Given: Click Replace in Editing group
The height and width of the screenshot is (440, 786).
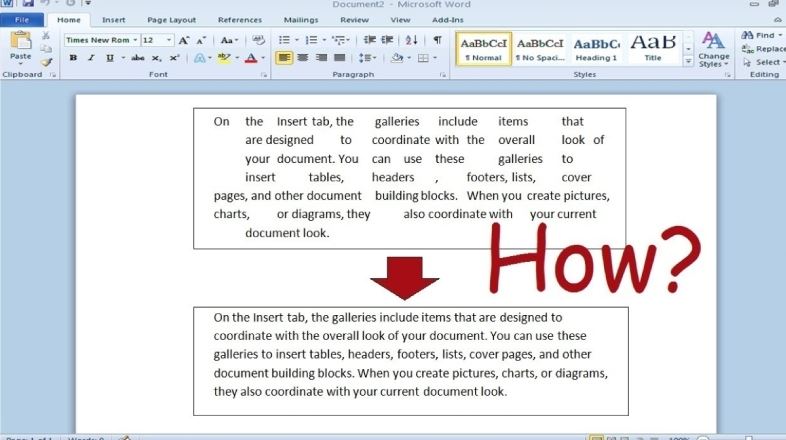Looking at the screenshot, I should [x=763, y=49].
